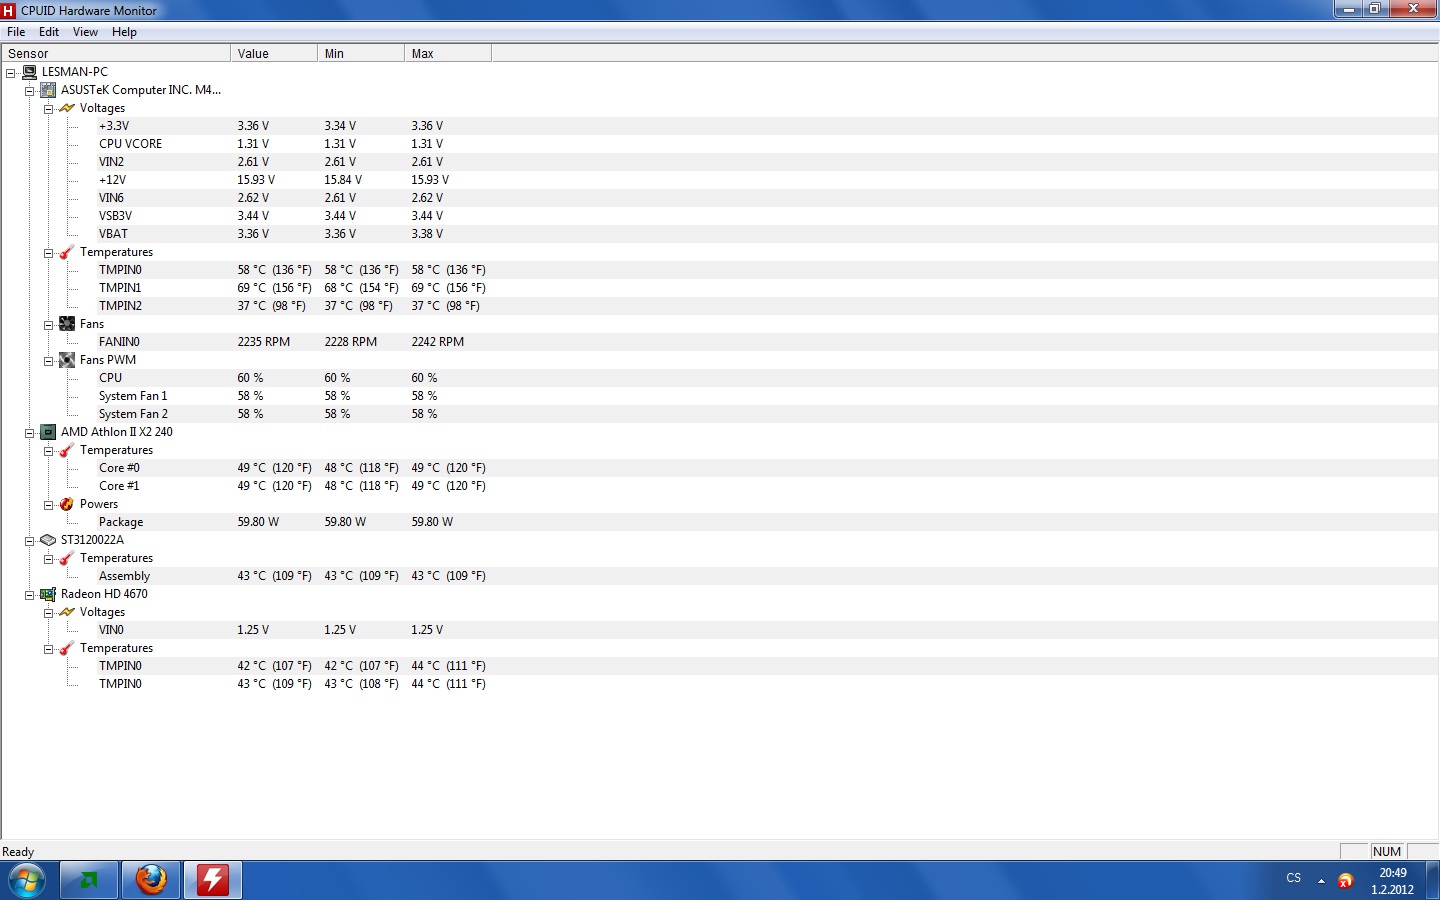Screen dimensions: 1440x900
Task: Collapse the AMD Athlon II X2 240 node
Action: tap(29, 433)
